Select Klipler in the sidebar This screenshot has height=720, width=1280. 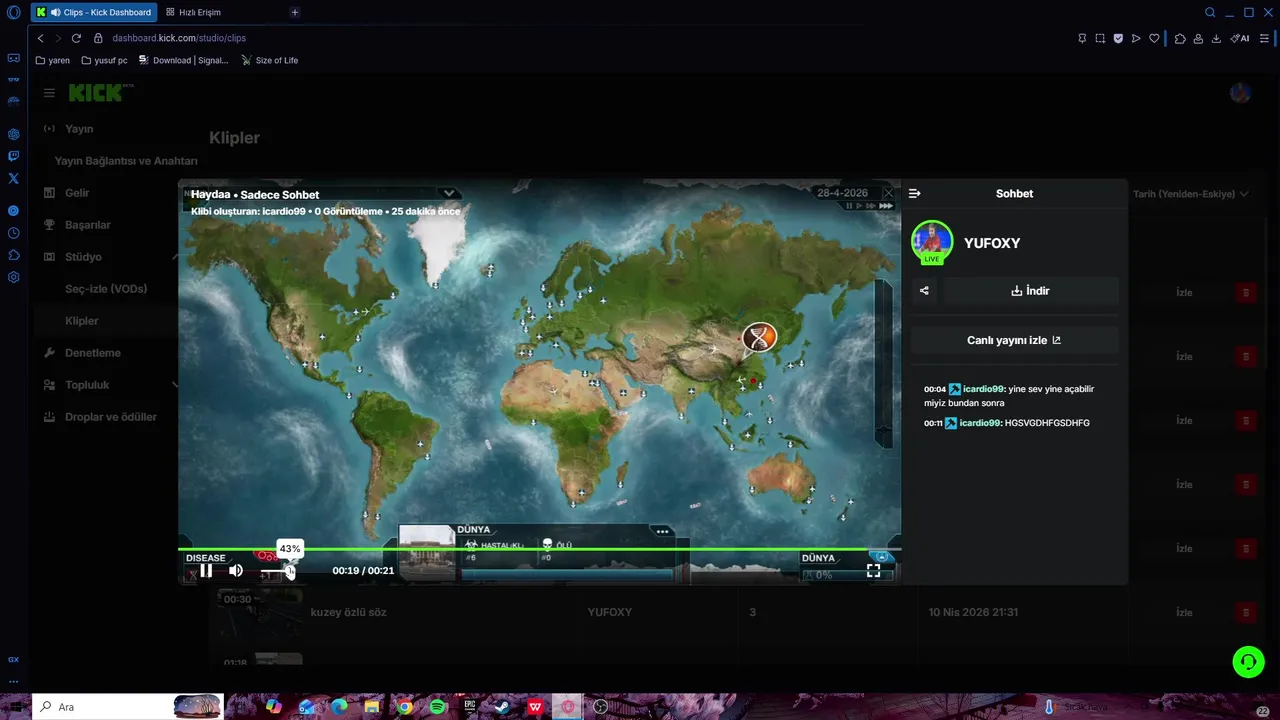(x=82, y=321)
